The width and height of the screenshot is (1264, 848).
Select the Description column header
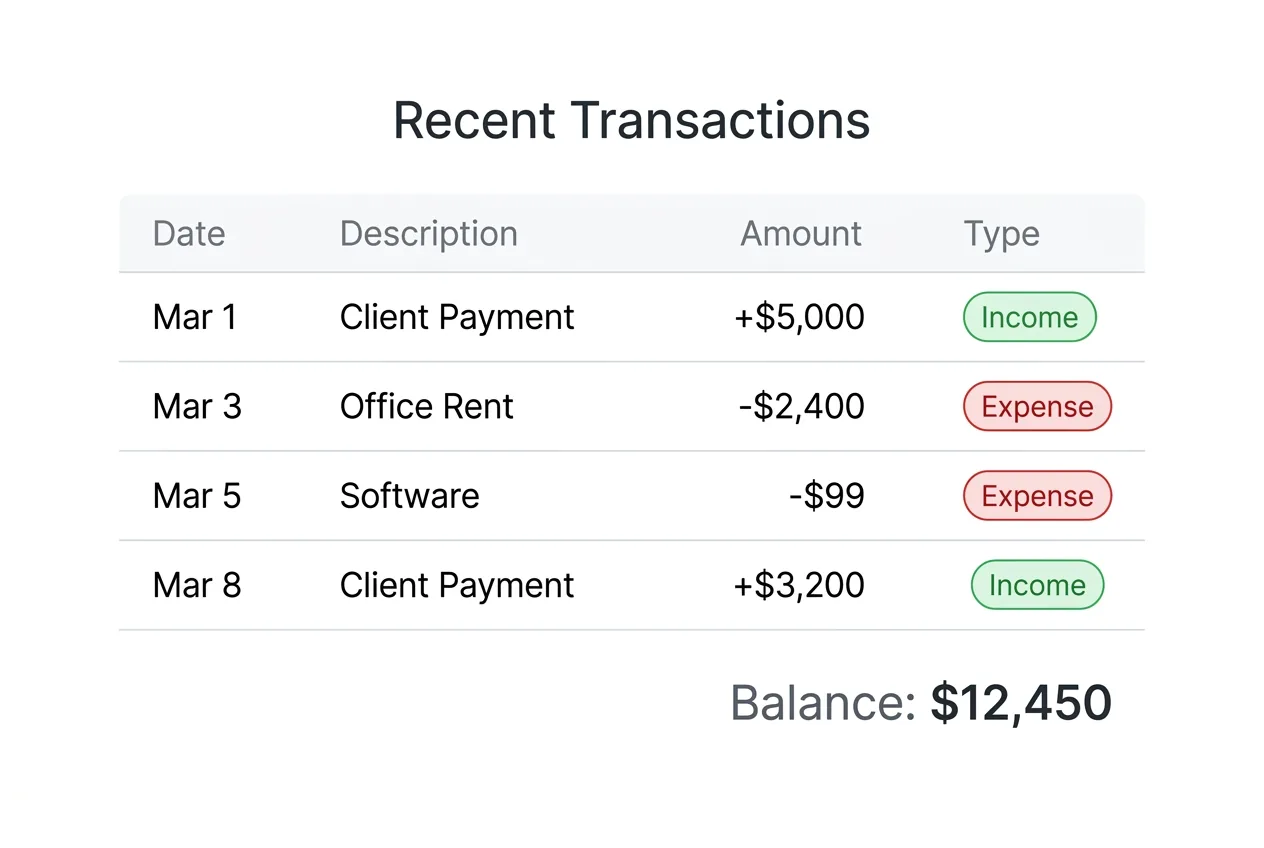click(429, 233)
